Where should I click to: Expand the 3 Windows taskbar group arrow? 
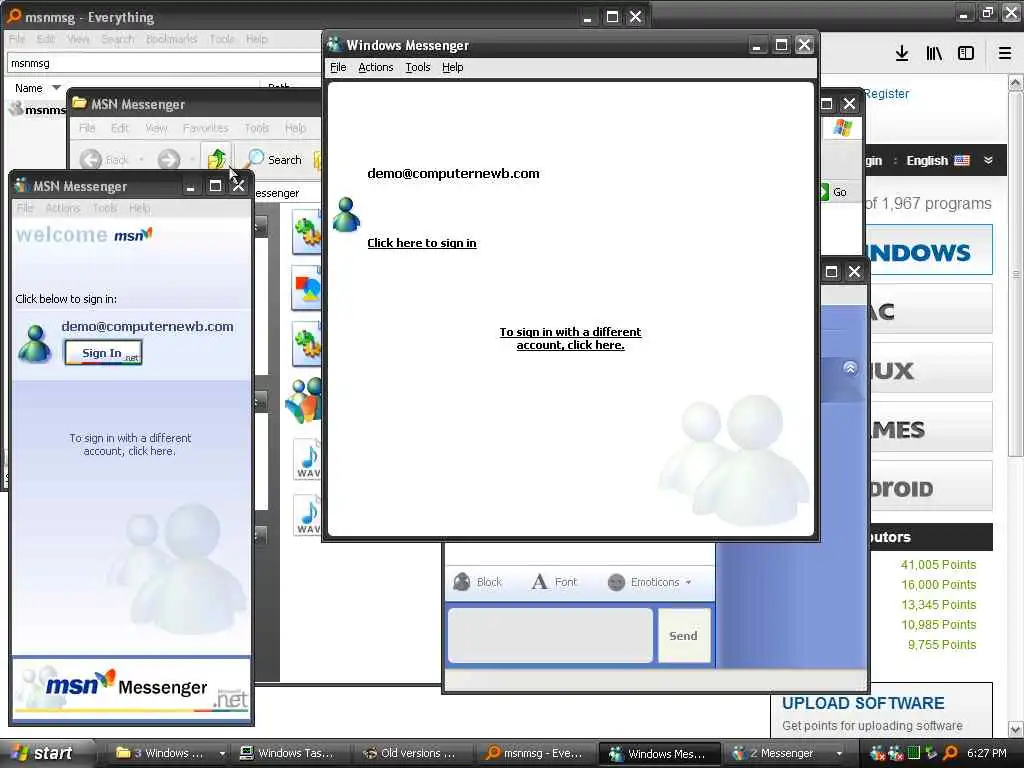click(x=222, y=753)
